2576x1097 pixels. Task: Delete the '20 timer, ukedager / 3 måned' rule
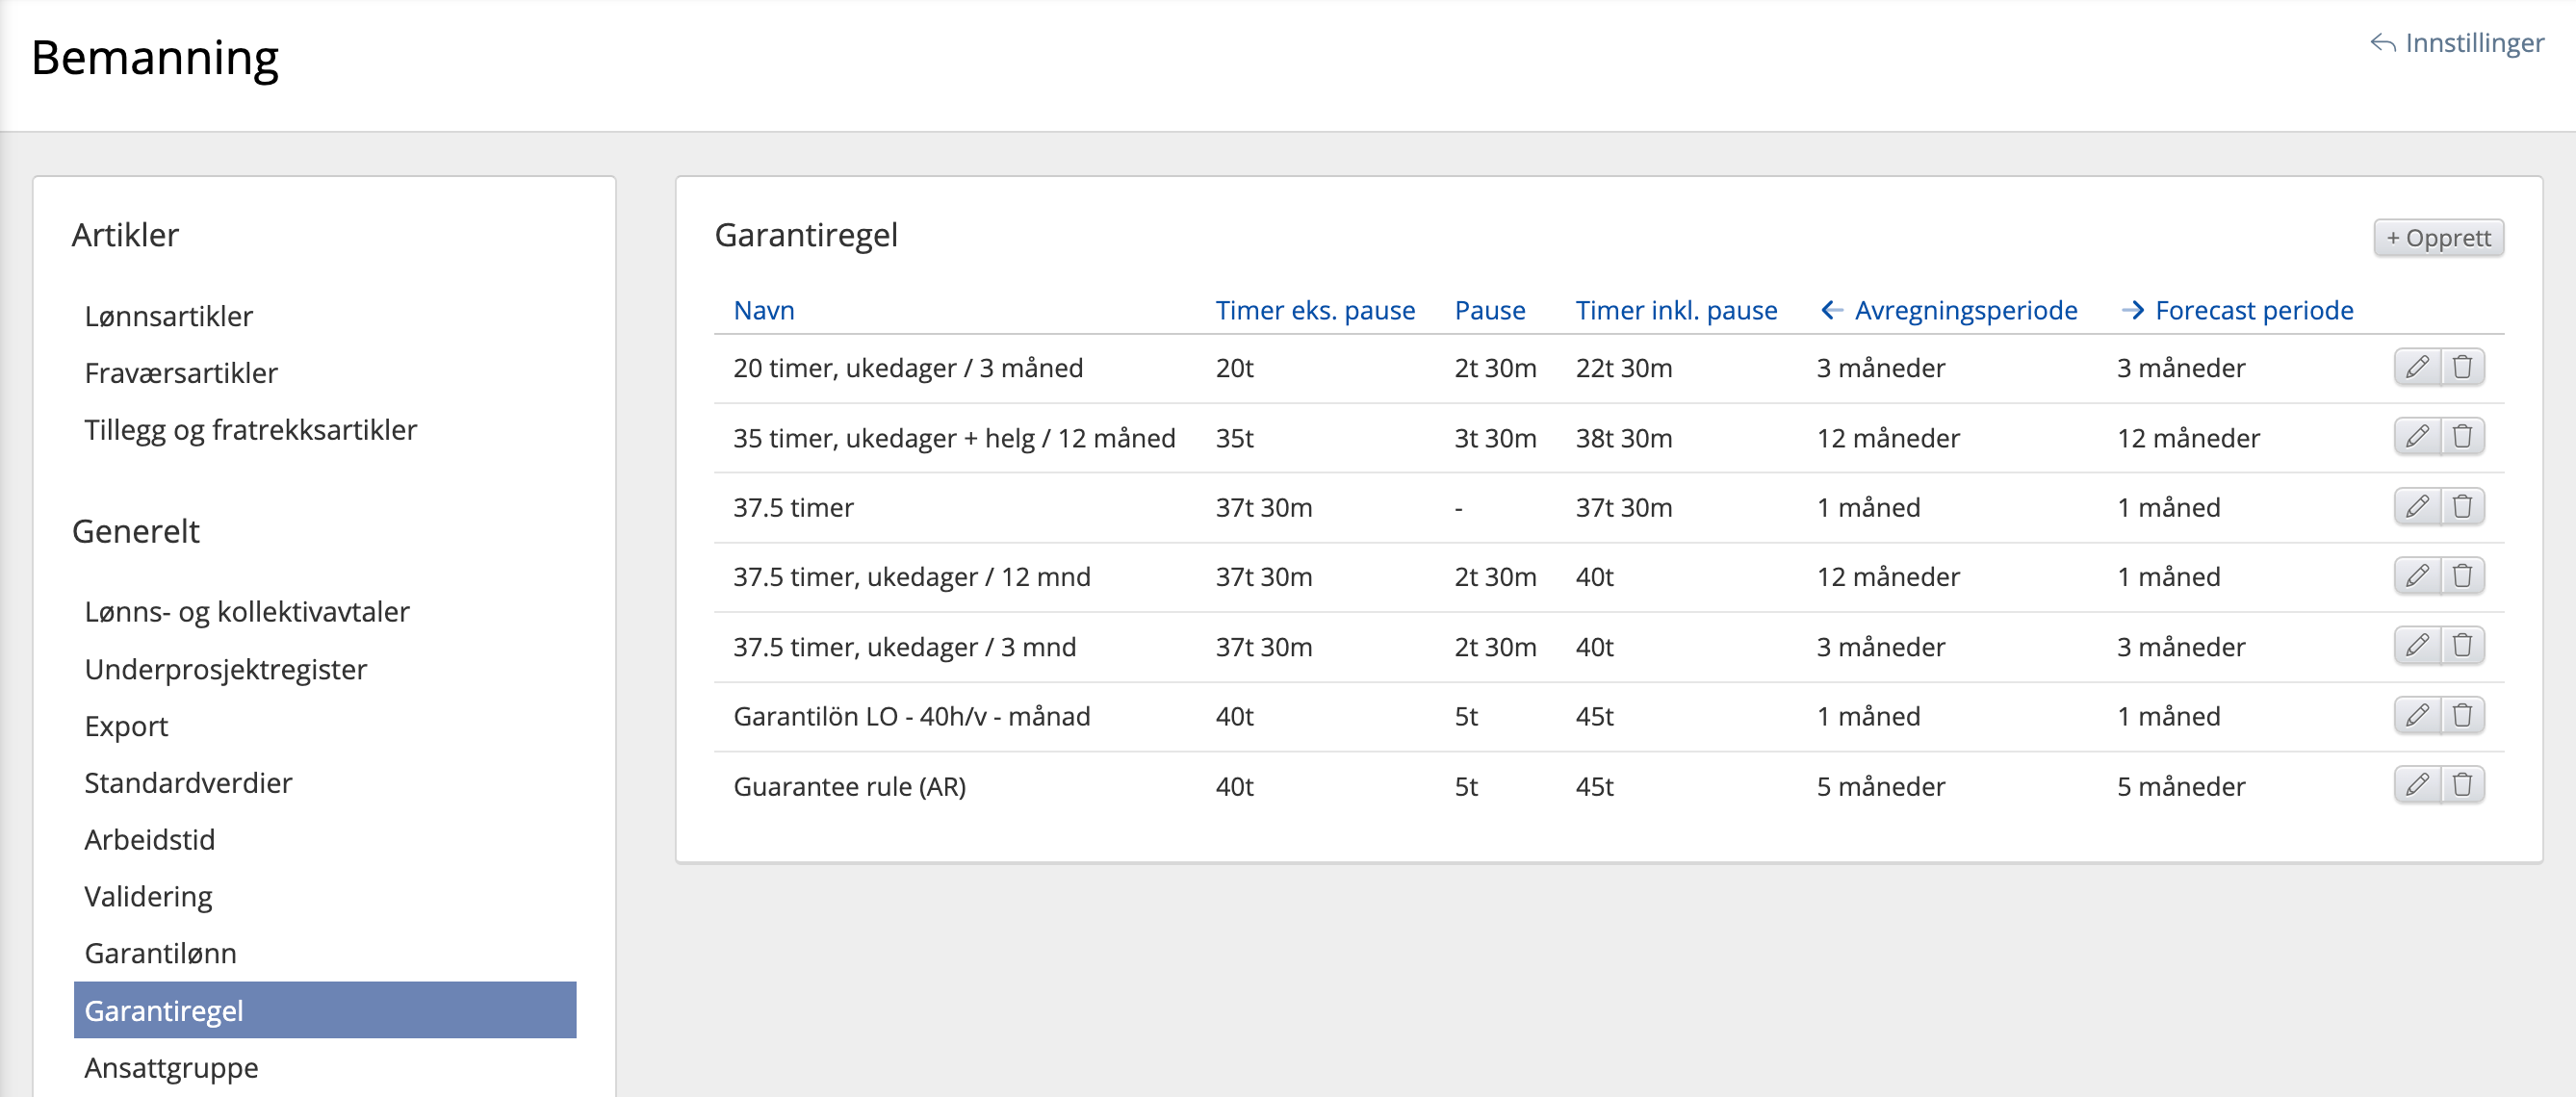[x=2462, y=367]
